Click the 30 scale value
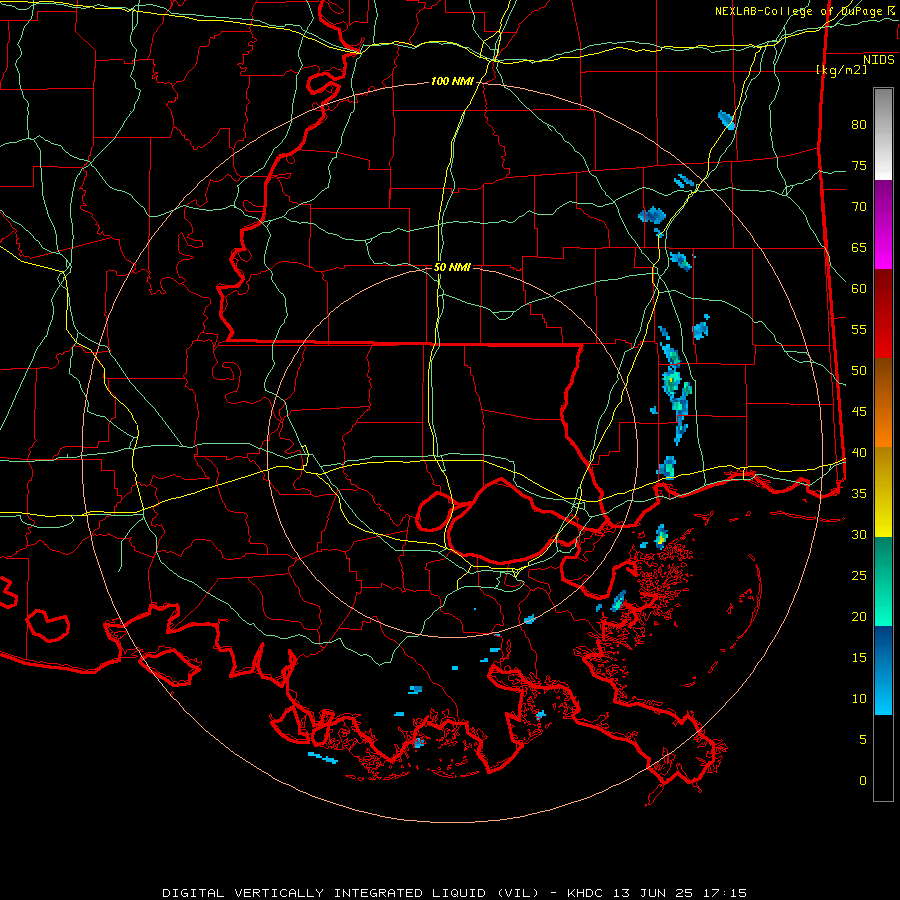Screen dimensions: 900x900 pyautogui.click(x=859, y=535)
